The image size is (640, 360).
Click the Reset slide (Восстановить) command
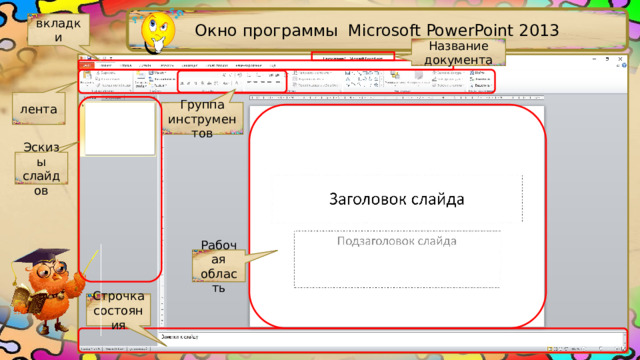click(x=162, y=79)
